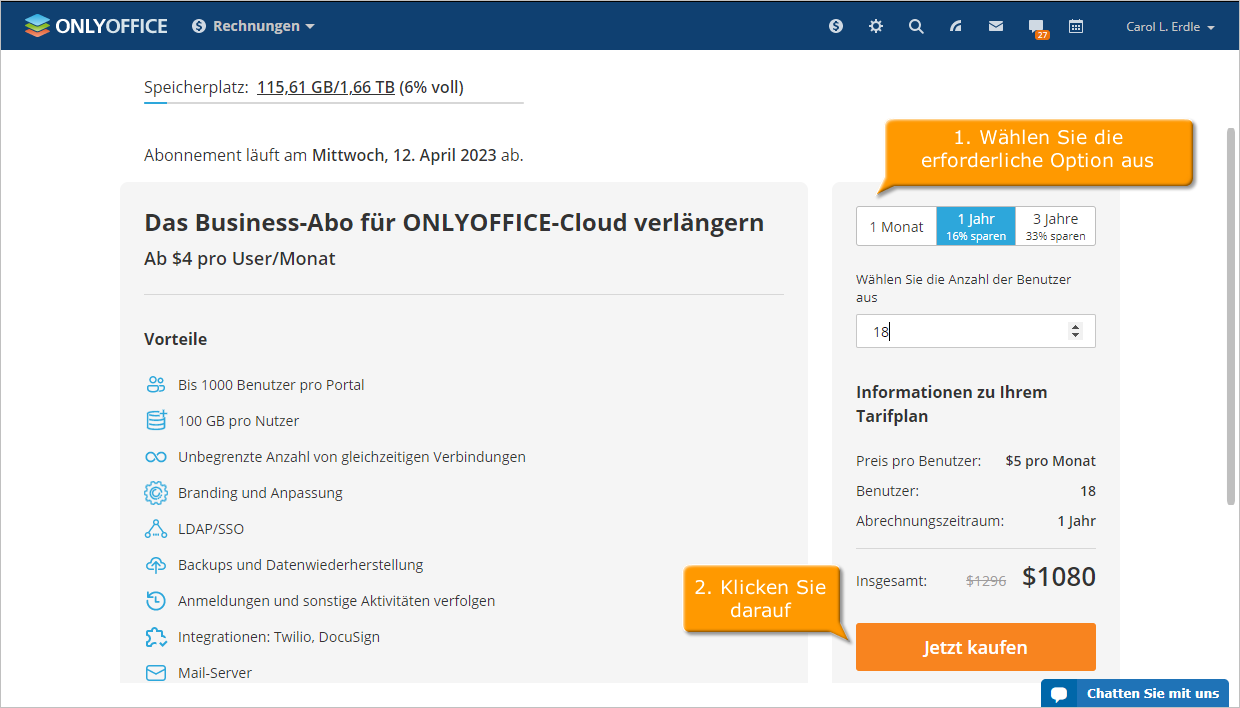Click the date Mittwoch, 12. April 2023
This screenshot has height=708, width=1240.
[404, 155]
